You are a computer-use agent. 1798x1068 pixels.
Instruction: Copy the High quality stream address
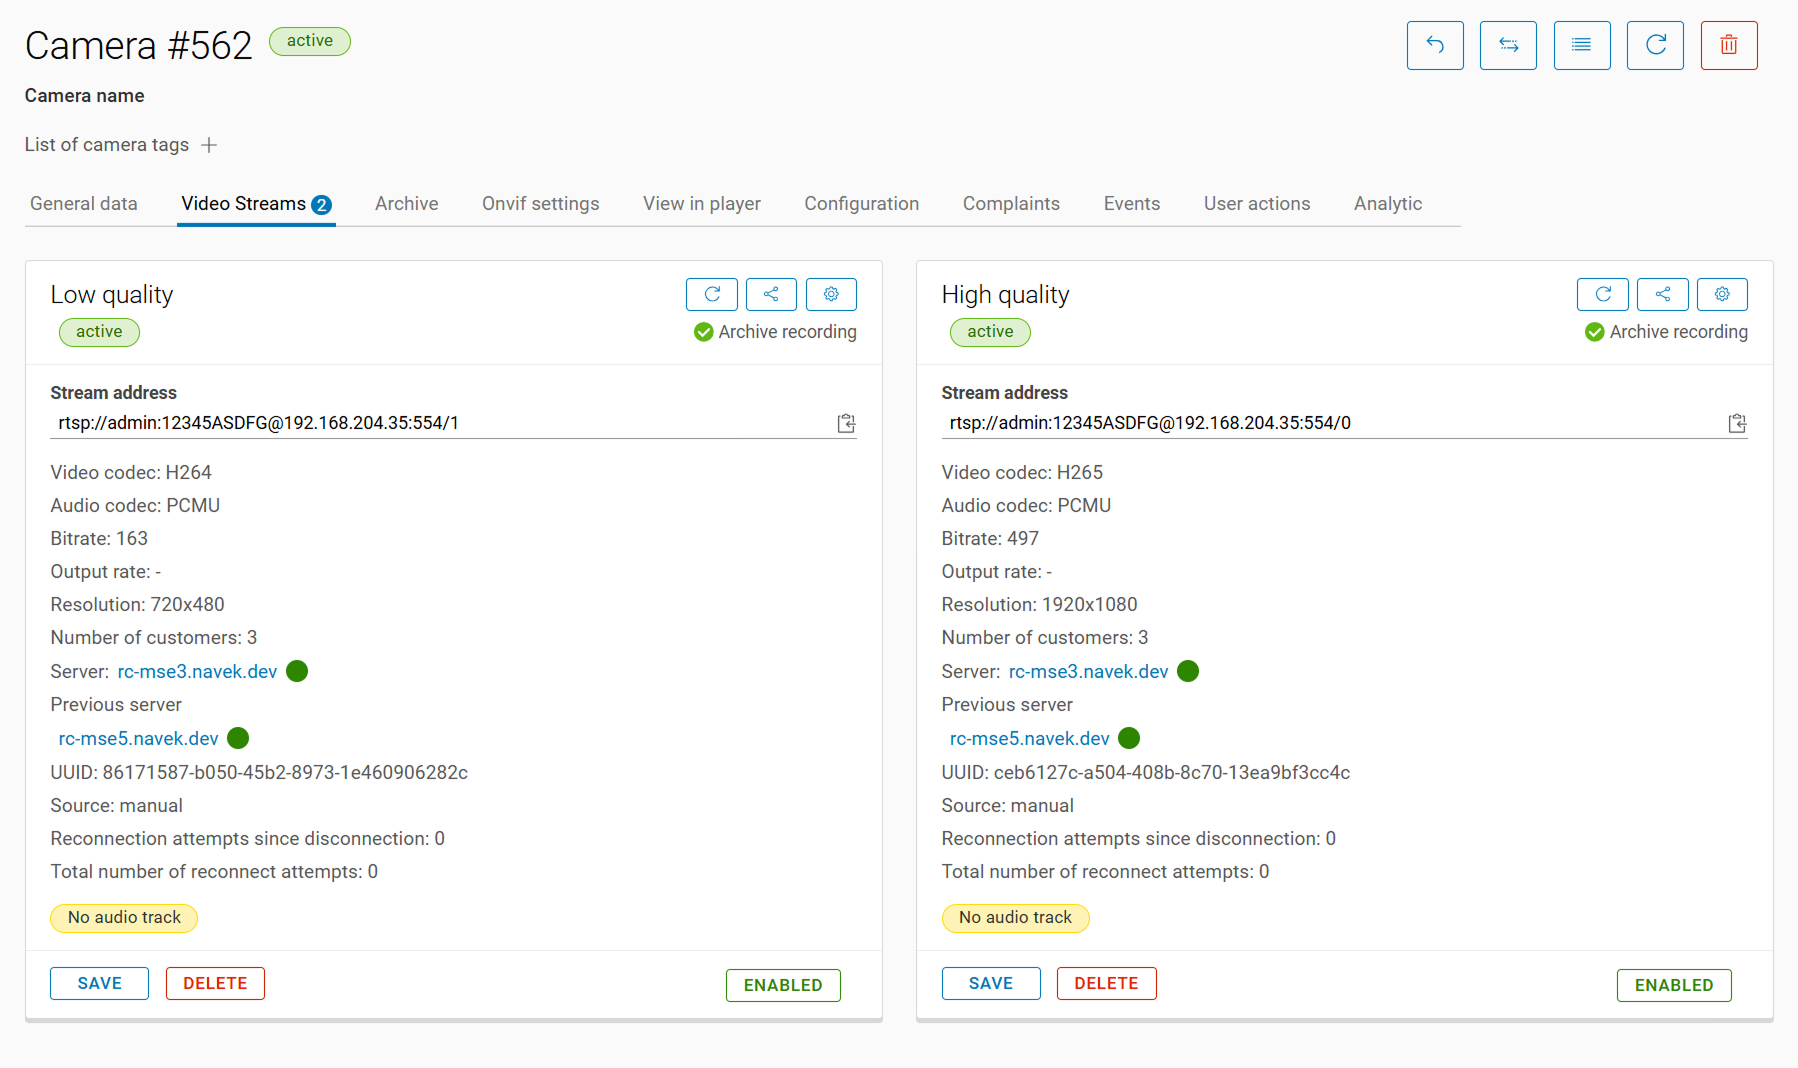pyautogui.click(x=1736, y=423)
